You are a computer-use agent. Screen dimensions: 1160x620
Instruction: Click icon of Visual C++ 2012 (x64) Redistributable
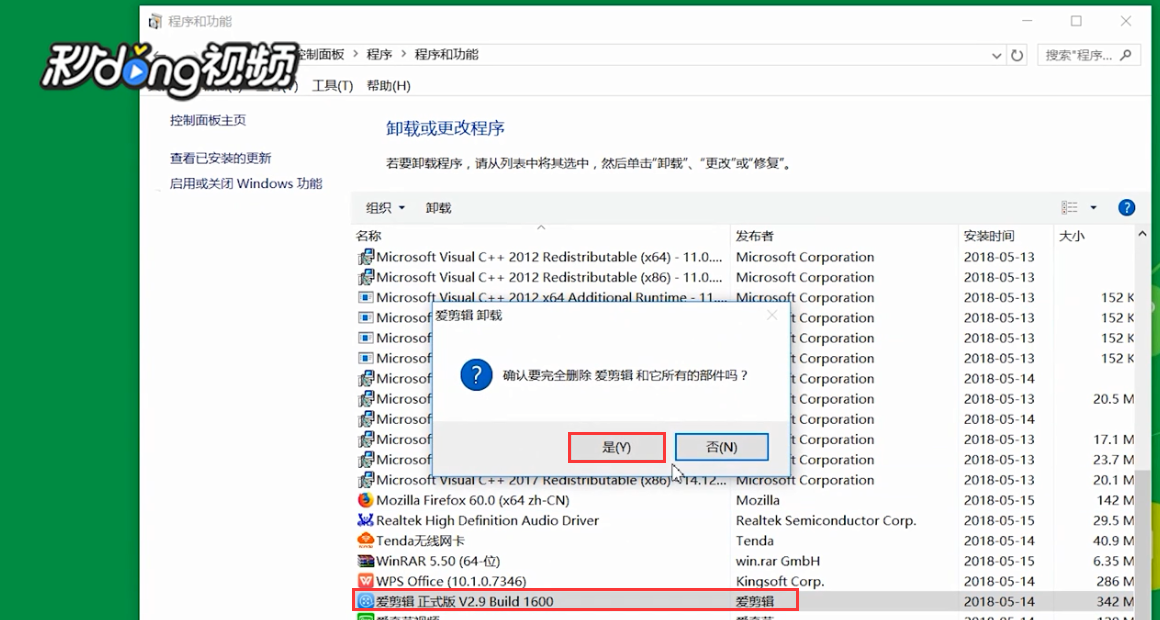(x=365, y=257)
